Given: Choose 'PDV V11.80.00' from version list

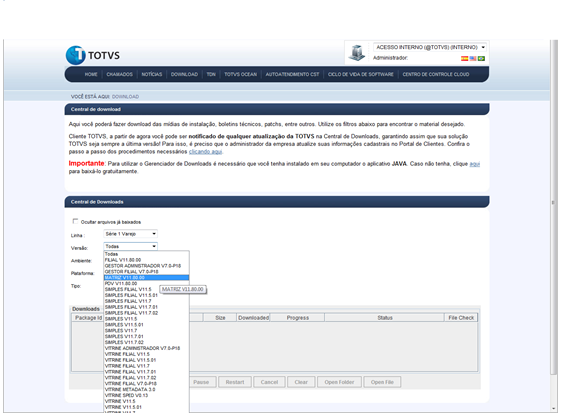Looking at the screenshot, I should [x=146, y=283].
